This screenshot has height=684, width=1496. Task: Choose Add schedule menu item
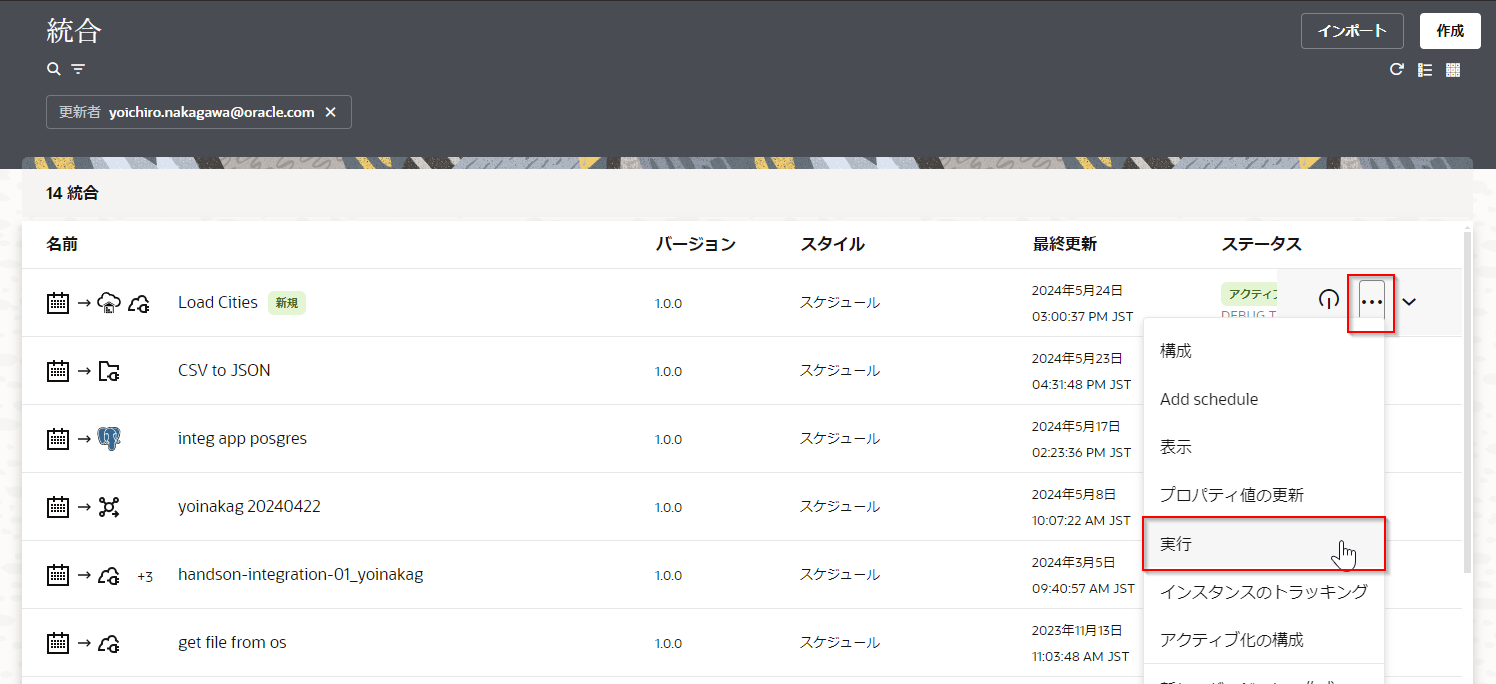coord(1209,399)
